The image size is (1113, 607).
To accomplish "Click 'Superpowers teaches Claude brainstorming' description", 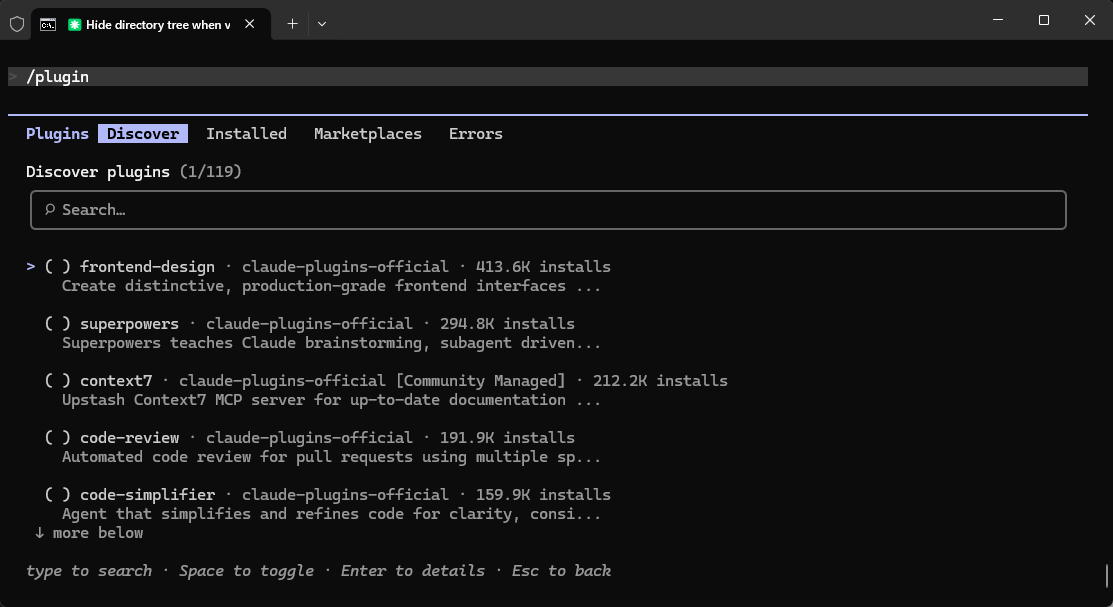I will 331,343.
